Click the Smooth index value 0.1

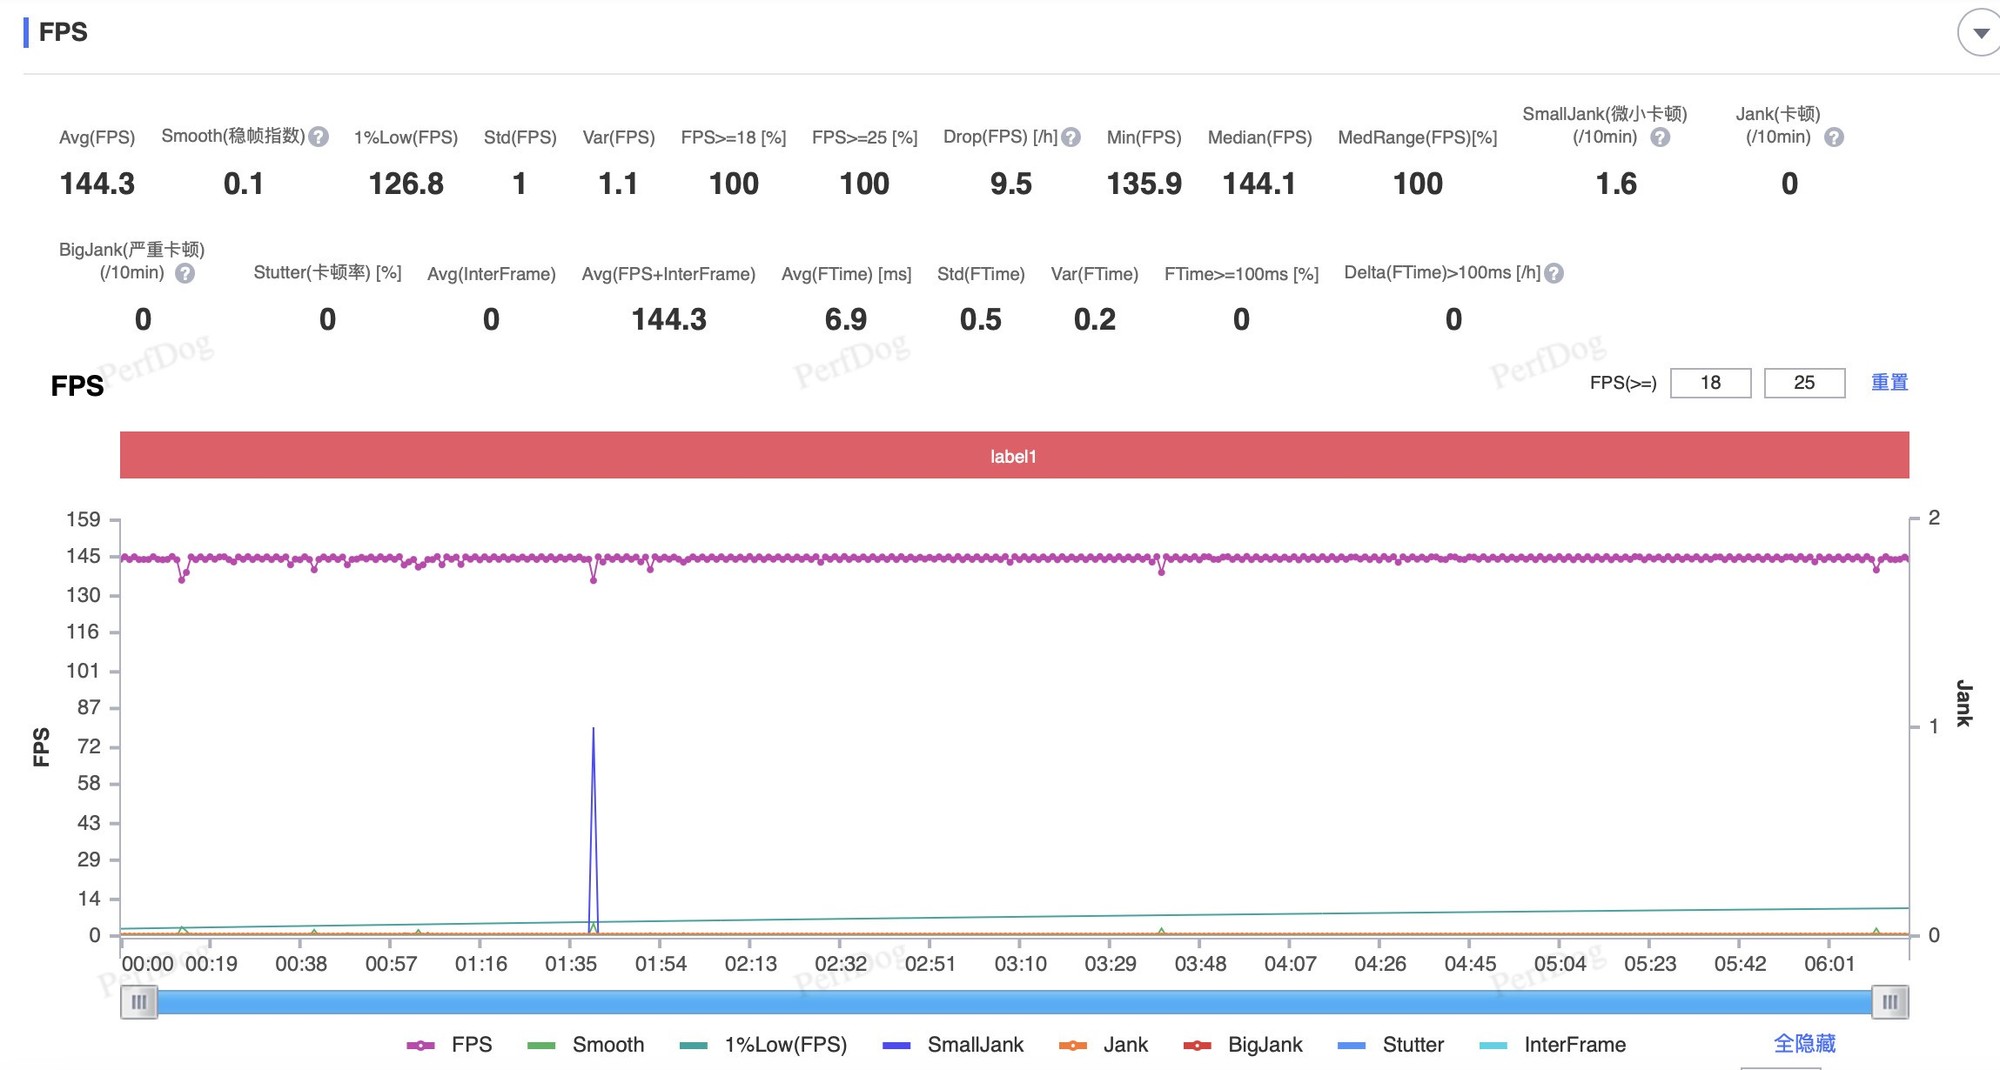coord(244,184)
